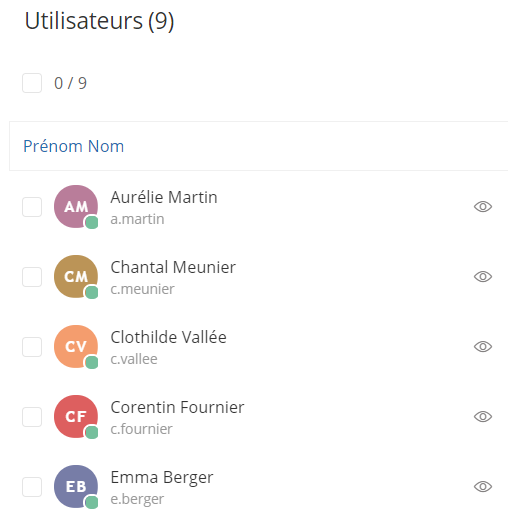Open the Aurélie Martin name link

coord(164,197)
